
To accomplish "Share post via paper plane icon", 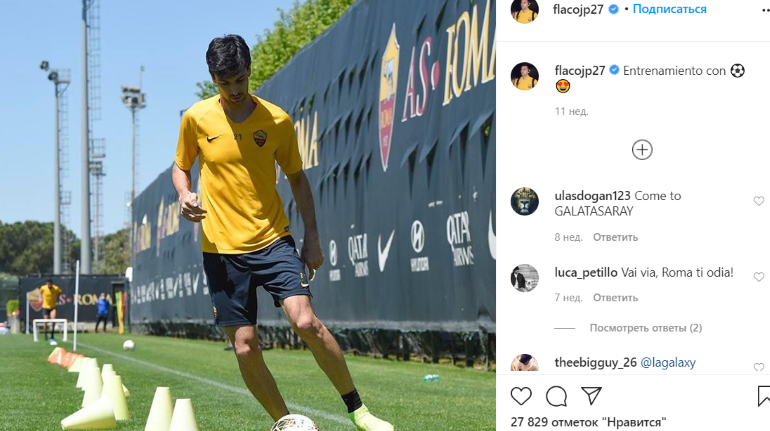I will [x=592, y=396].
